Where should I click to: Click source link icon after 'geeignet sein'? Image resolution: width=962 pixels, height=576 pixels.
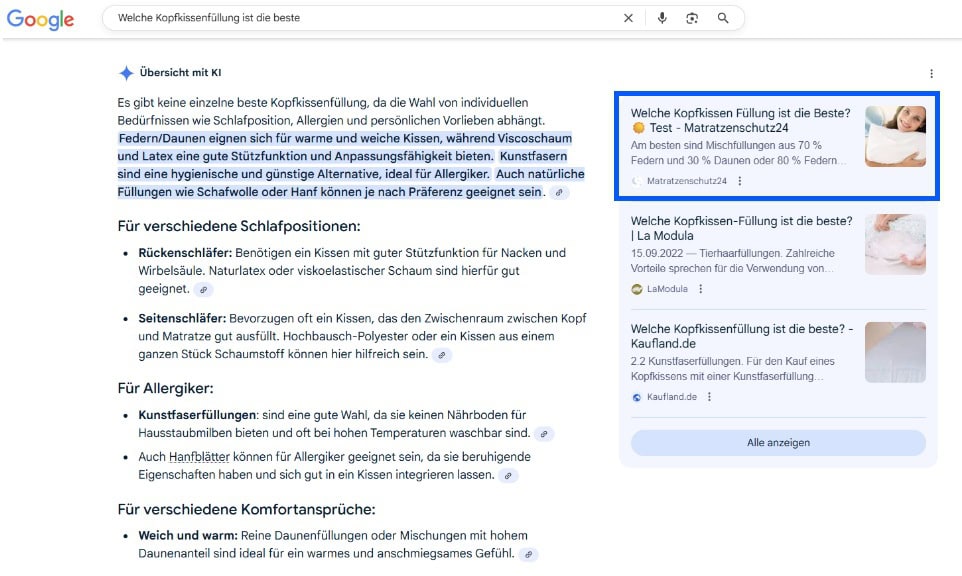point(559,193)
